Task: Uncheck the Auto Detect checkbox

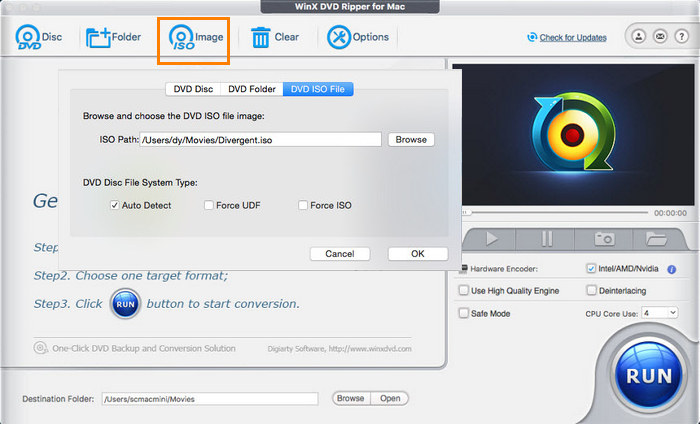Action: tap(114, 205)
